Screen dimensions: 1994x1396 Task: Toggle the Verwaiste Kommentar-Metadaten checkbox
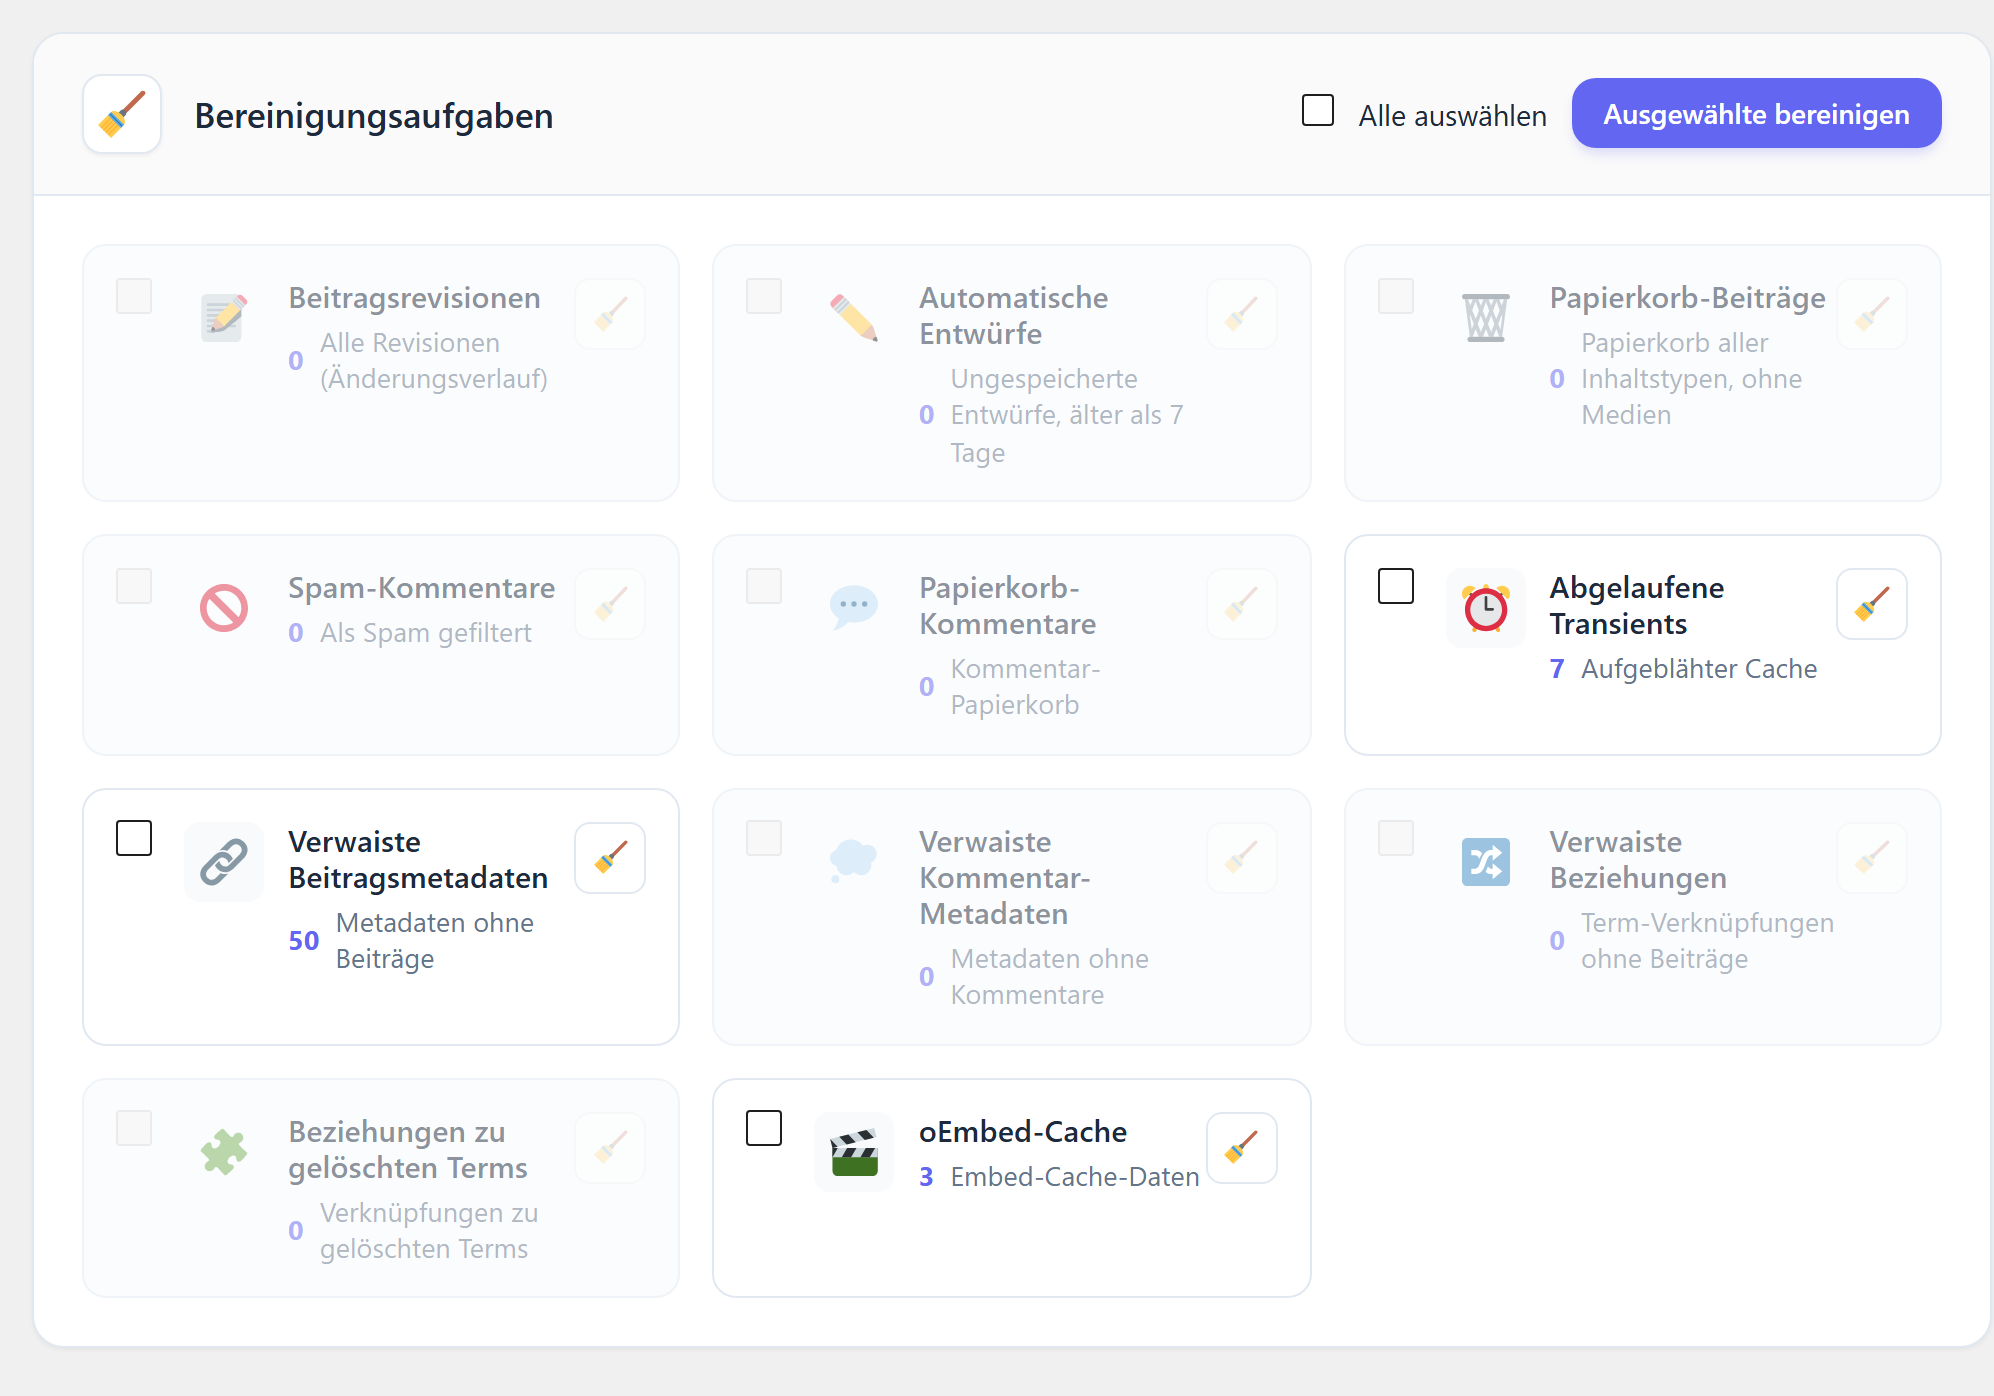tap(763, 838)
